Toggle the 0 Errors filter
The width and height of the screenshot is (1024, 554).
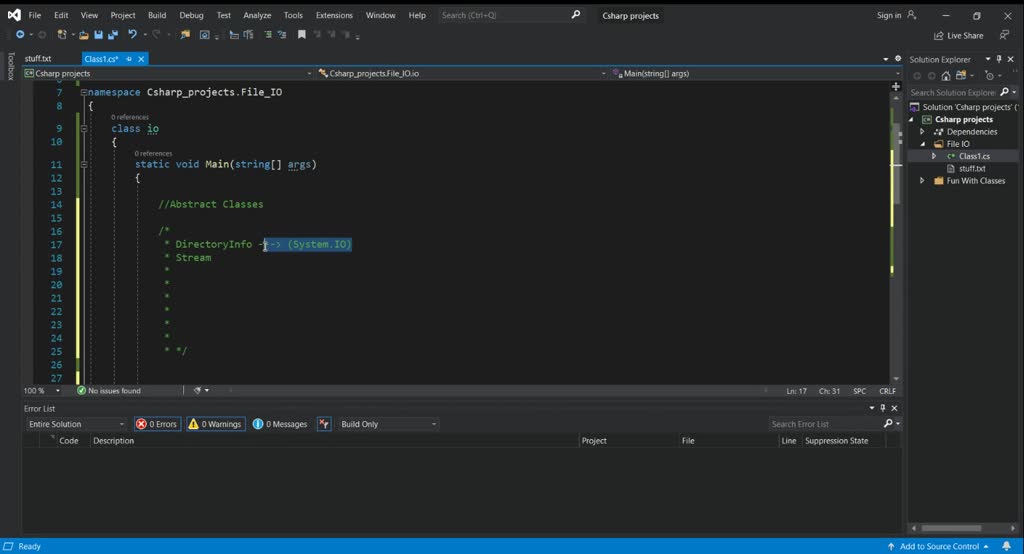coord(157,424)
